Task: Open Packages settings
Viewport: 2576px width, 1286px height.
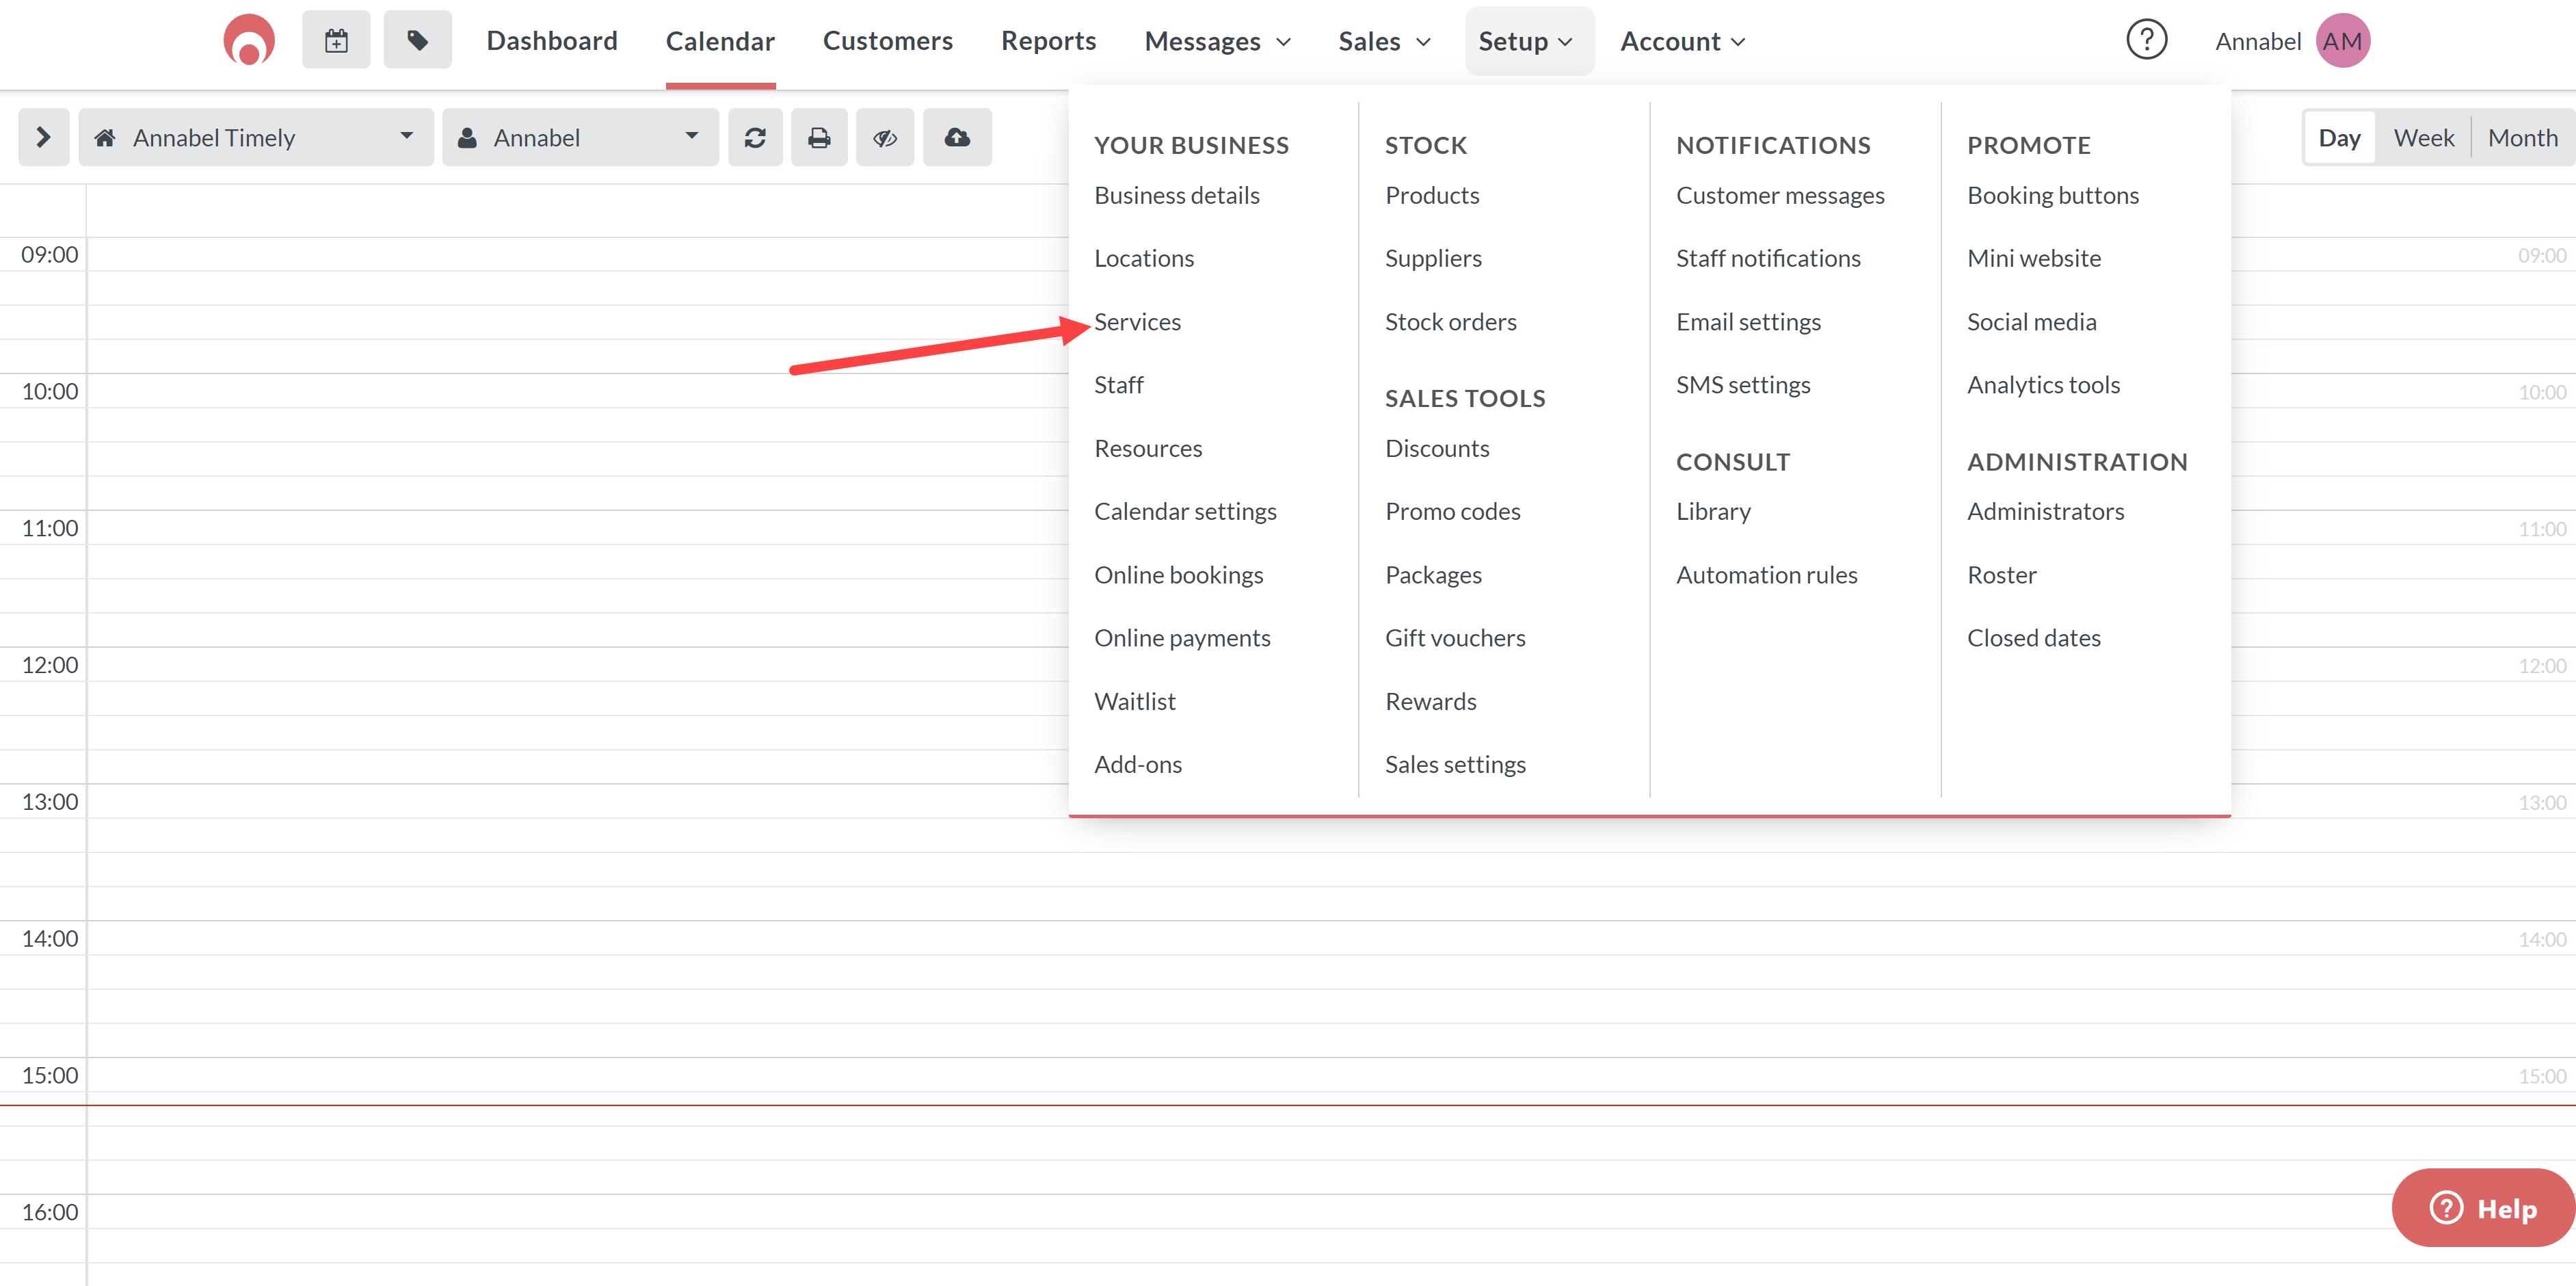Action: pyautogui.click(x=1433, y=575)
